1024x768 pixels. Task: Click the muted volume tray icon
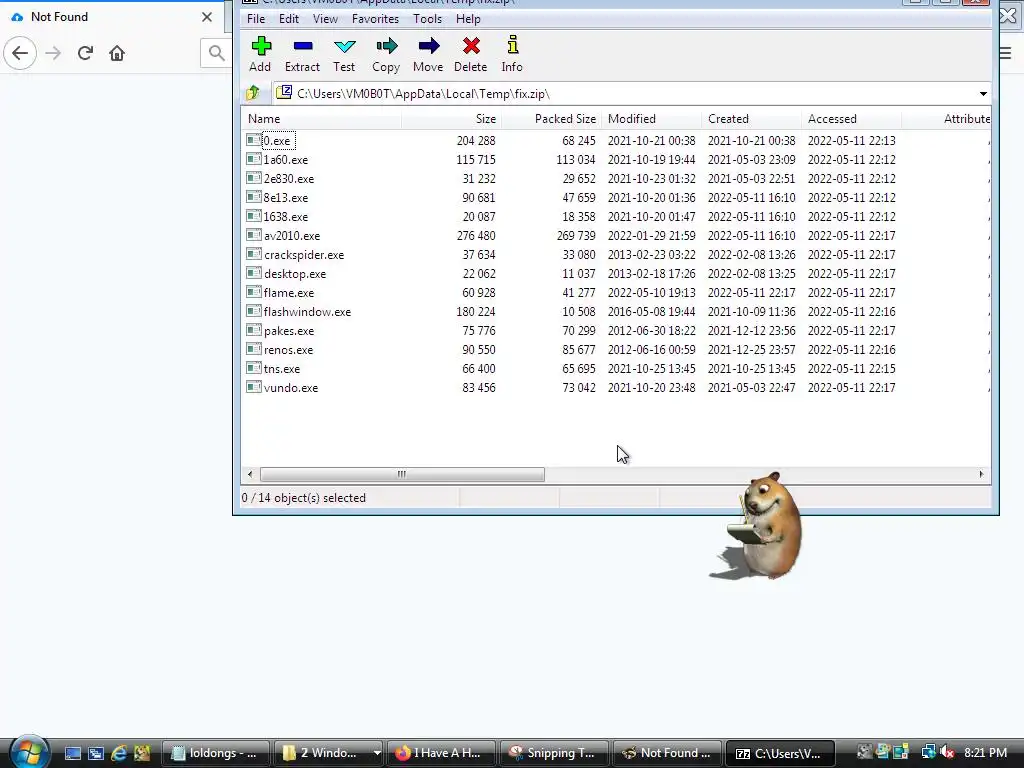(947, 752)
